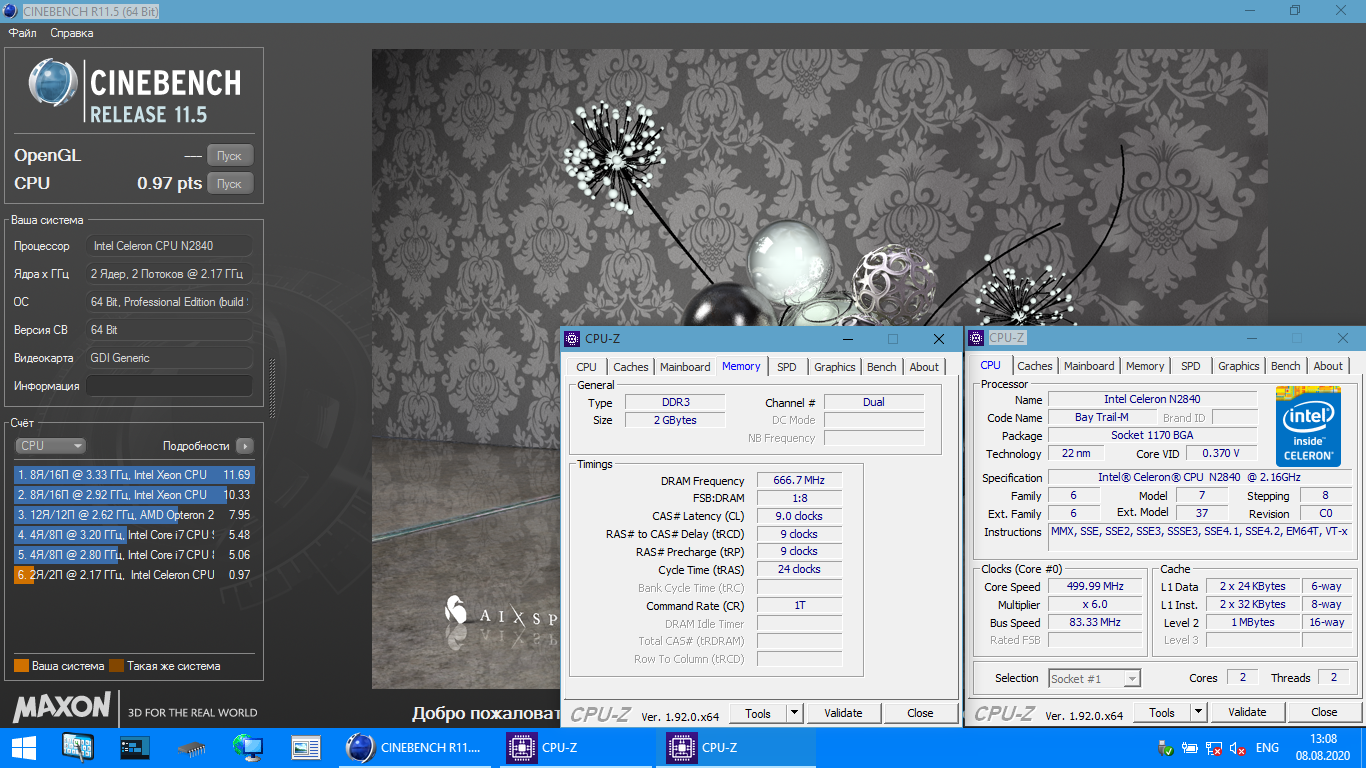Viewport: 1366px width, 768px height.
Task: Open the battery power tray icon
Action: click(1190, 748)
